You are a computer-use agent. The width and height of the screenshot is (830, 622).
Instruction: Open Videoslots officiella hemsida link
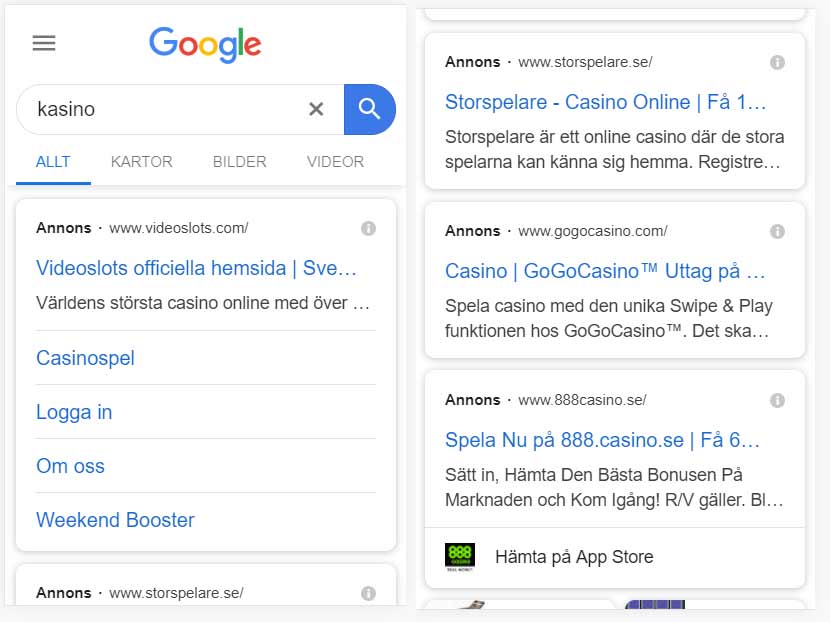(196, 268)
